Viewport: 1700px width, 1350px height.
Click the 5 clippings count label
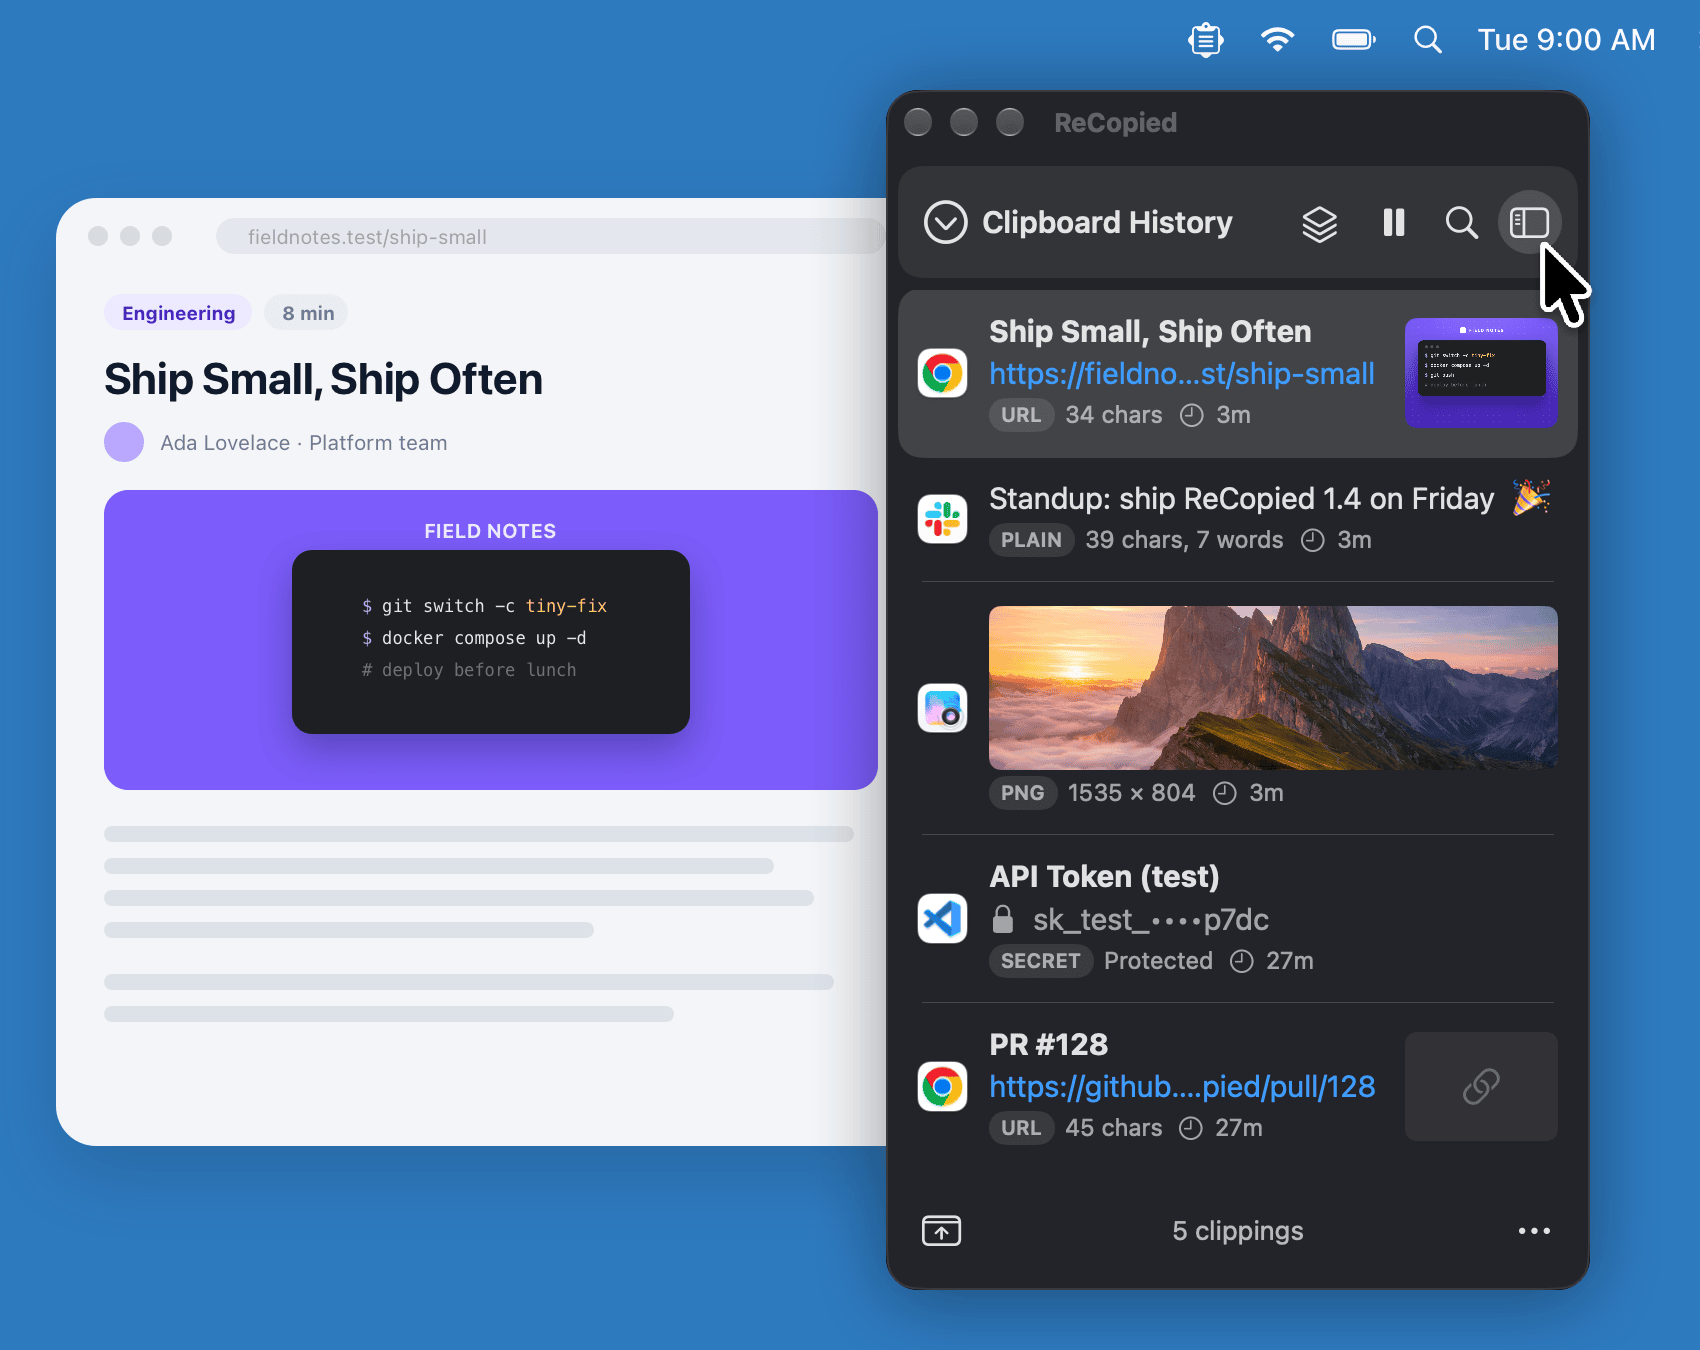click(1238, 1231)
